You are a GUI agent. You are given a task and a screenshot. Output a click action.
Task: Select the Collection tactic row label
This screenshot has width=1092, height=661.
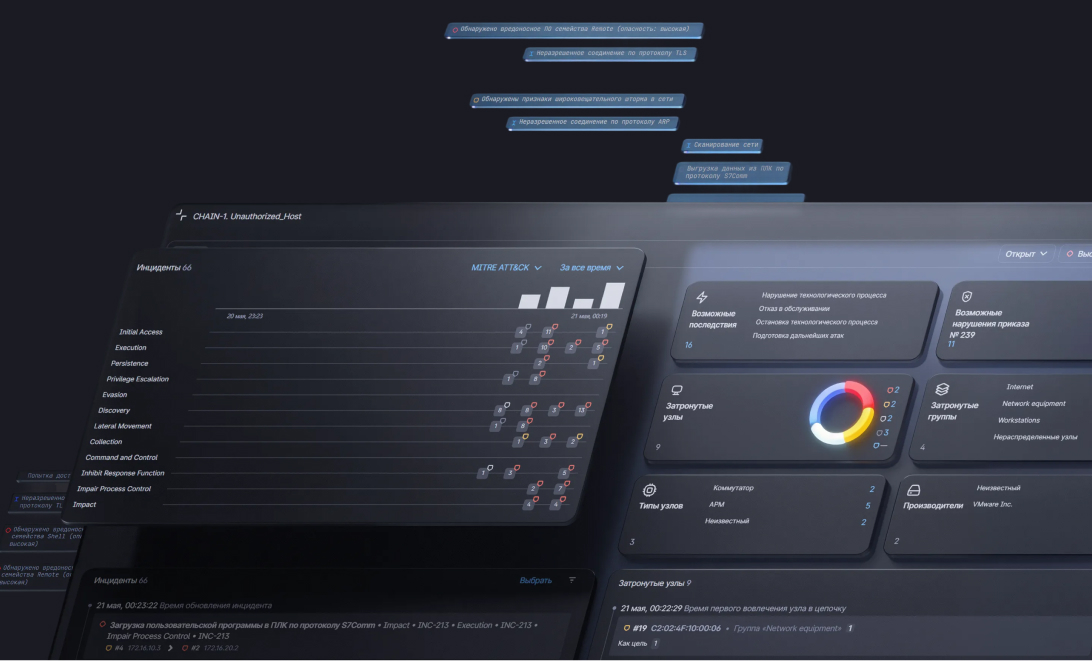click(x=106, y=442)
